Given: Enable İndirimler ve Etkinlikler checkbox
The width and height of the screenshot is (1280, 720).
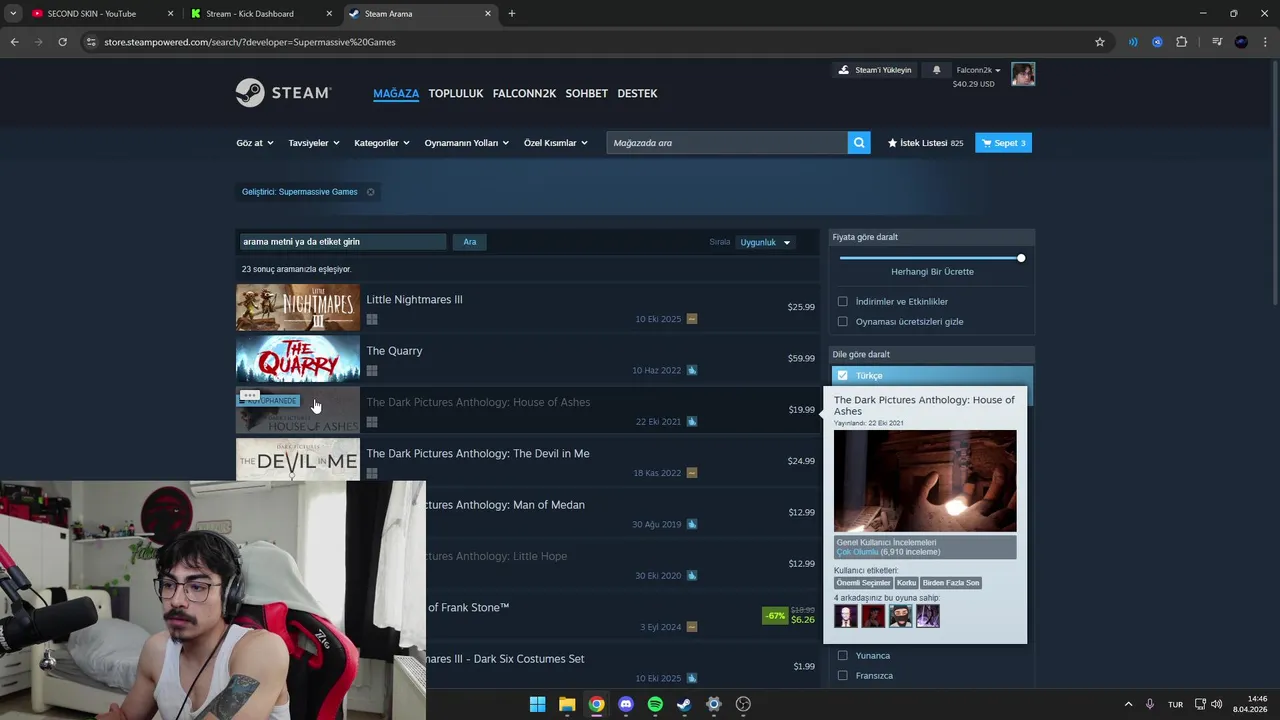Looking at the screenshot, I should pyautogui.click(x=843, y=301).
